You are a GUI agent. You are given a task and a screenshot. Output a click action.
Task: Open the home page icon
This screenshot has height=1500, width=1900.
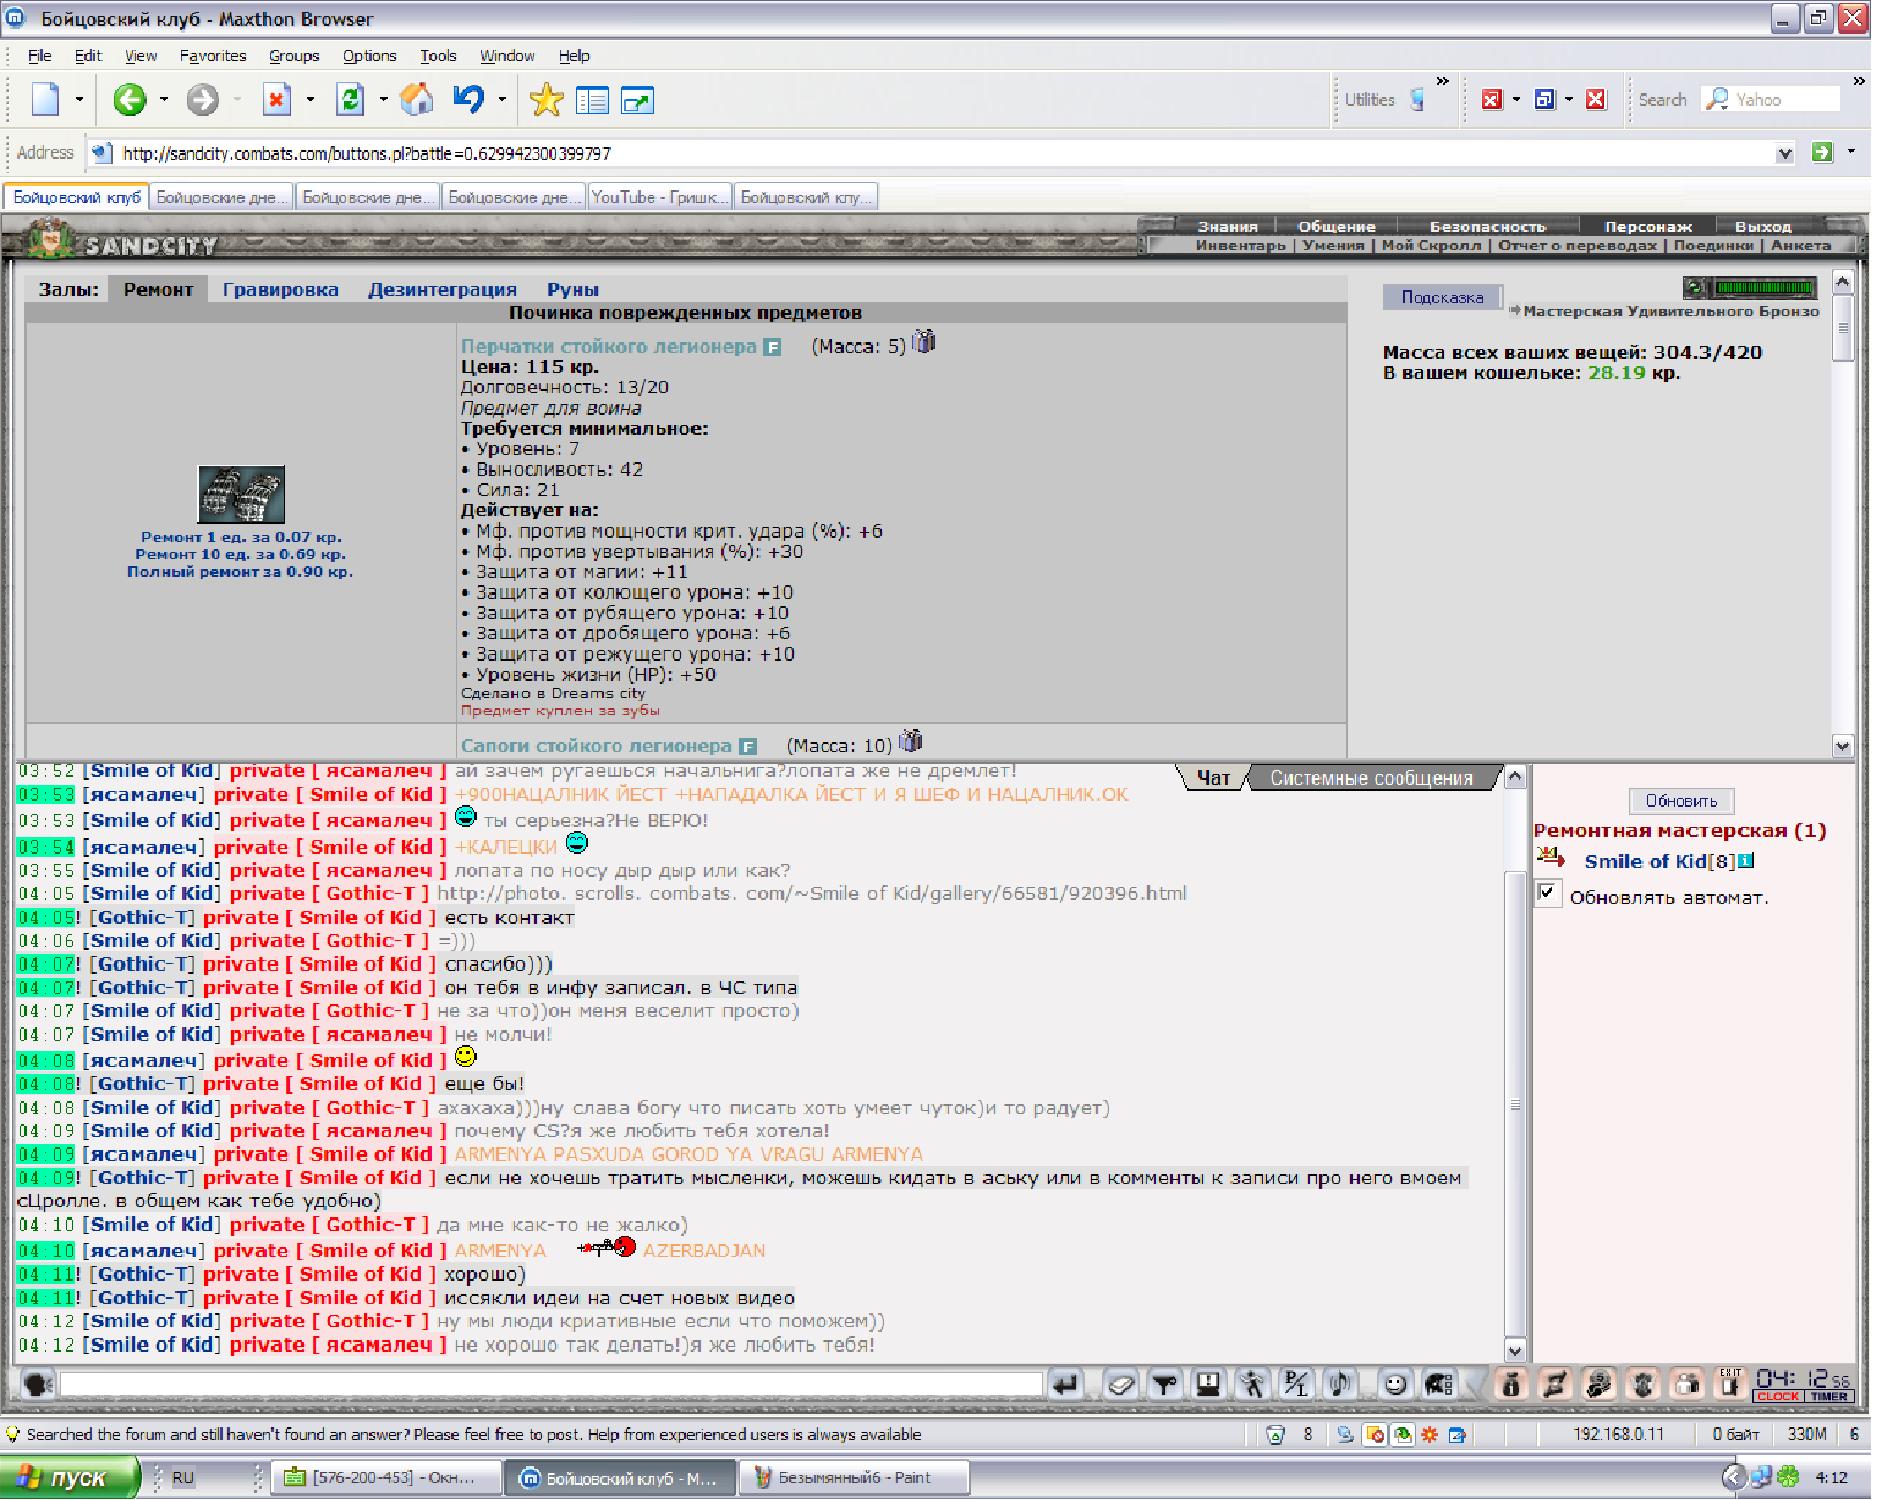click(x=417, y=99)
